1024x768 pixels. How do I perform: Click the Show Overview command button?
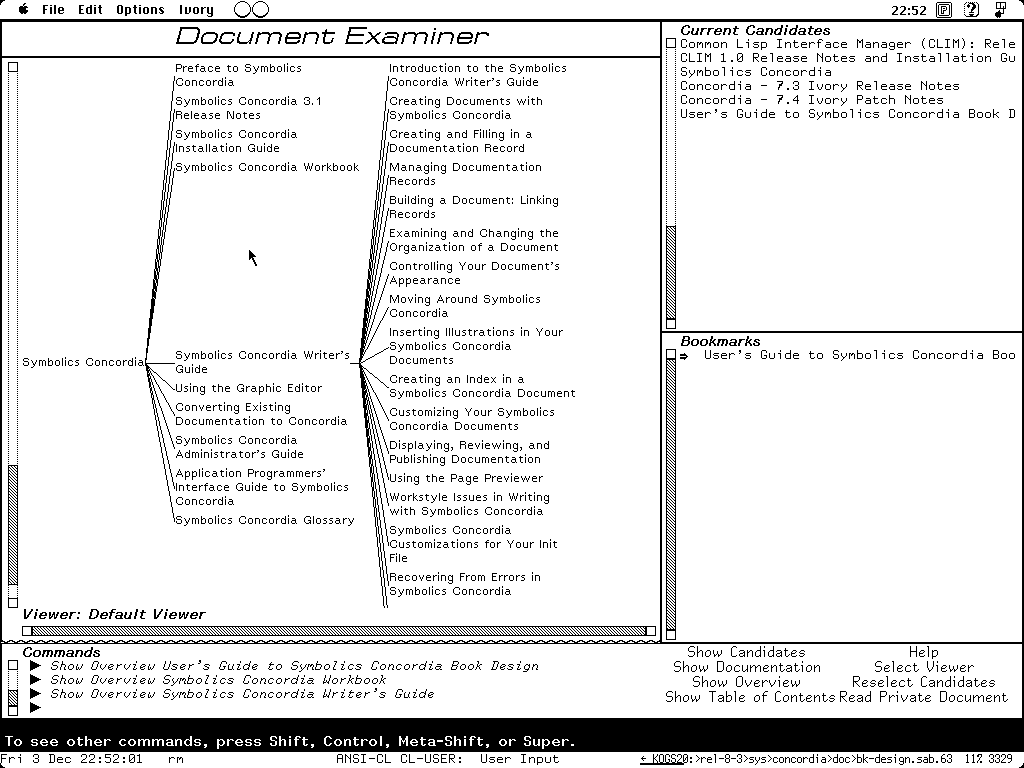(x=746, y=682)
